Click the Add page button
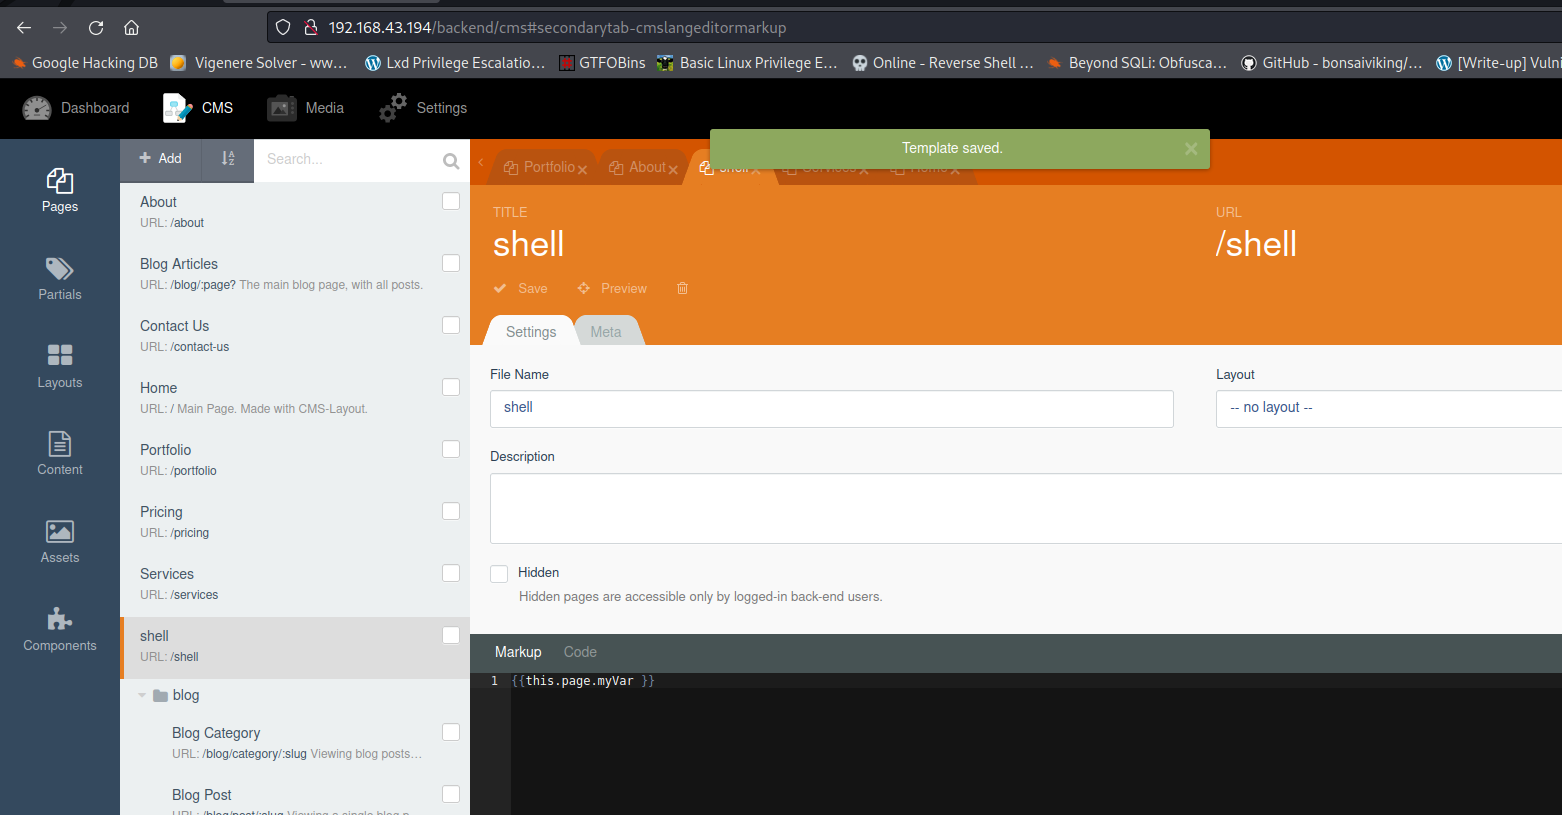Screen dimensions: 1562x815 click(x=160, y=158)
